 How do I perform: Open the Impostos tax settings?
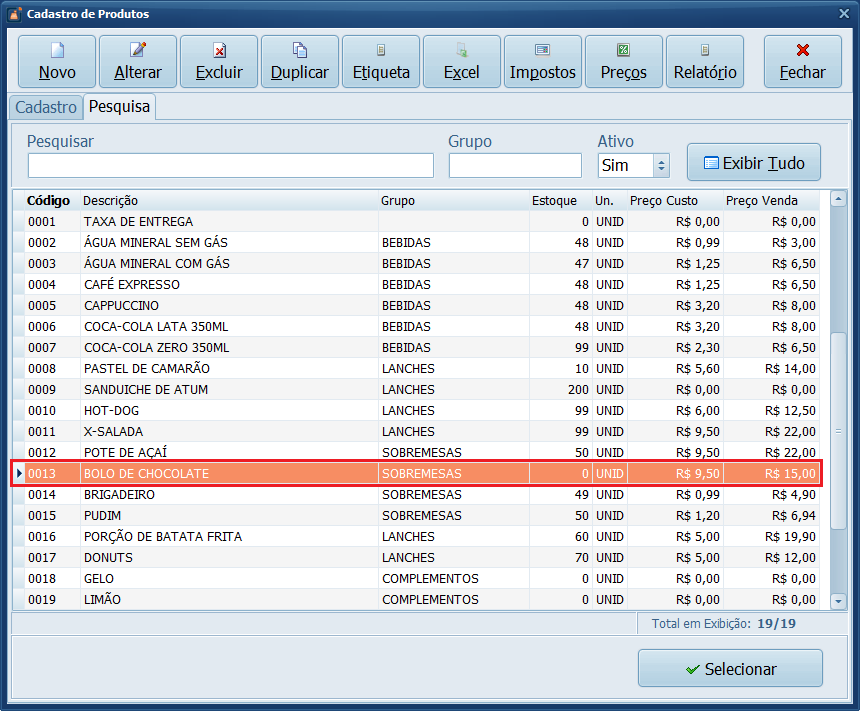(x=543, y=61)
